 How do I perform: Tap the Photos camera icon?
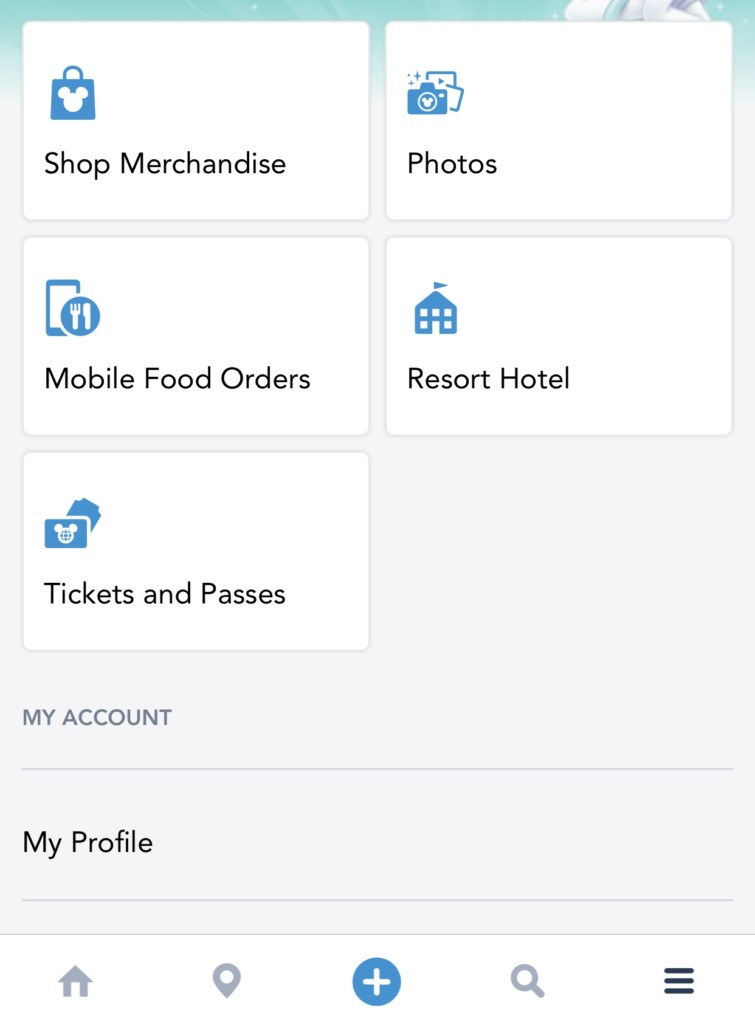click(x=435, y=93)
